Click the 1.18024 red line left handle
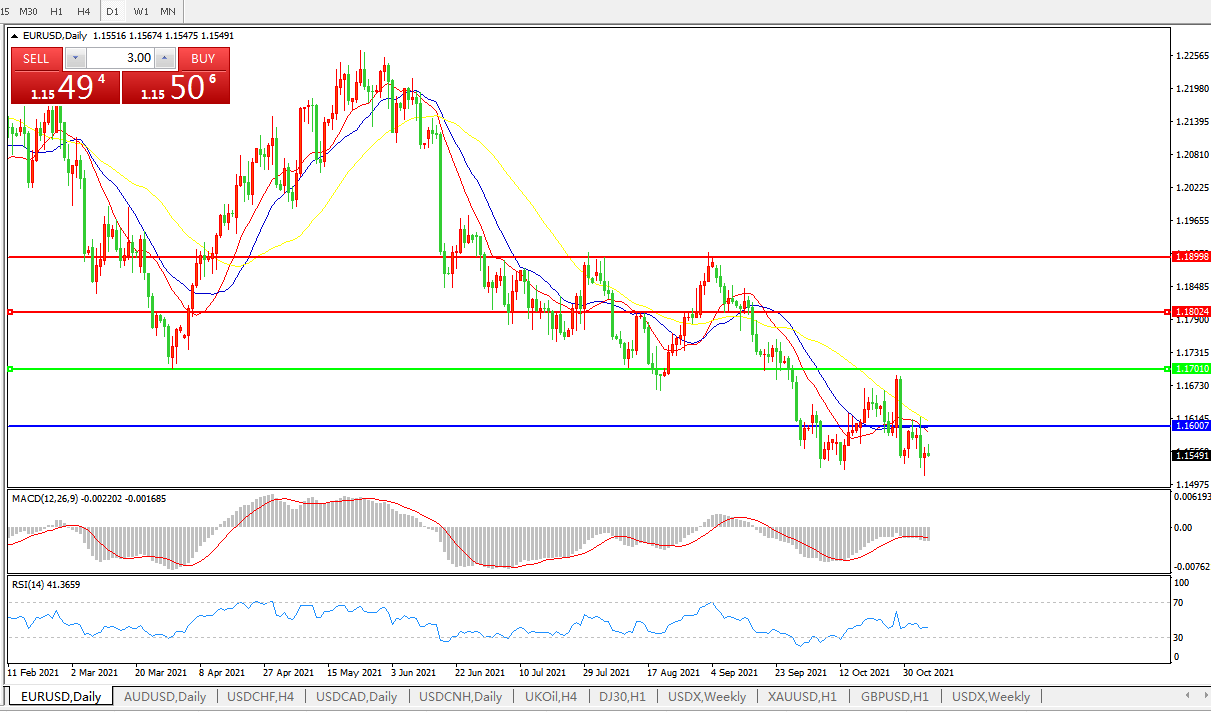 pyautogui.click(x=11, y=312)
